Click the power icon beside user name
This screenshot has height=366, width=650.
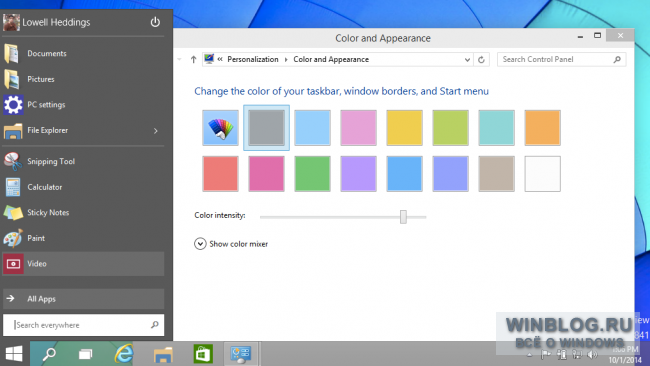coord(155,22)
